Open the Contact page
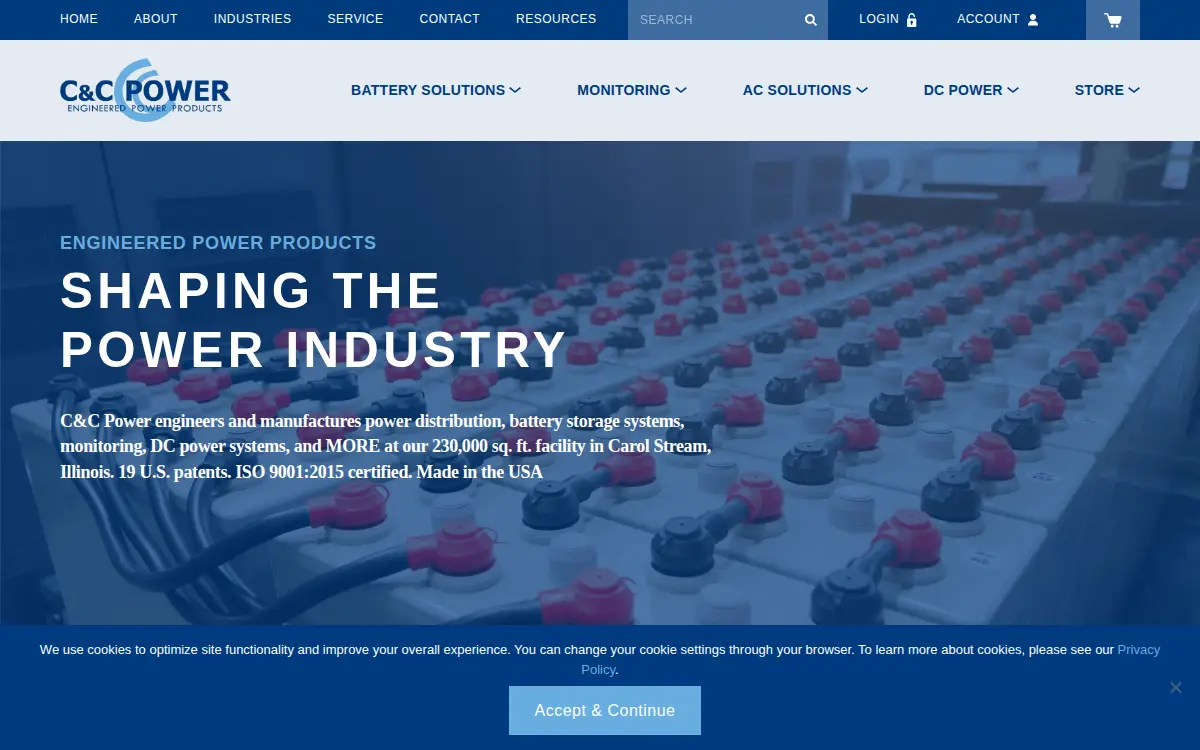 tap(450, 19)
